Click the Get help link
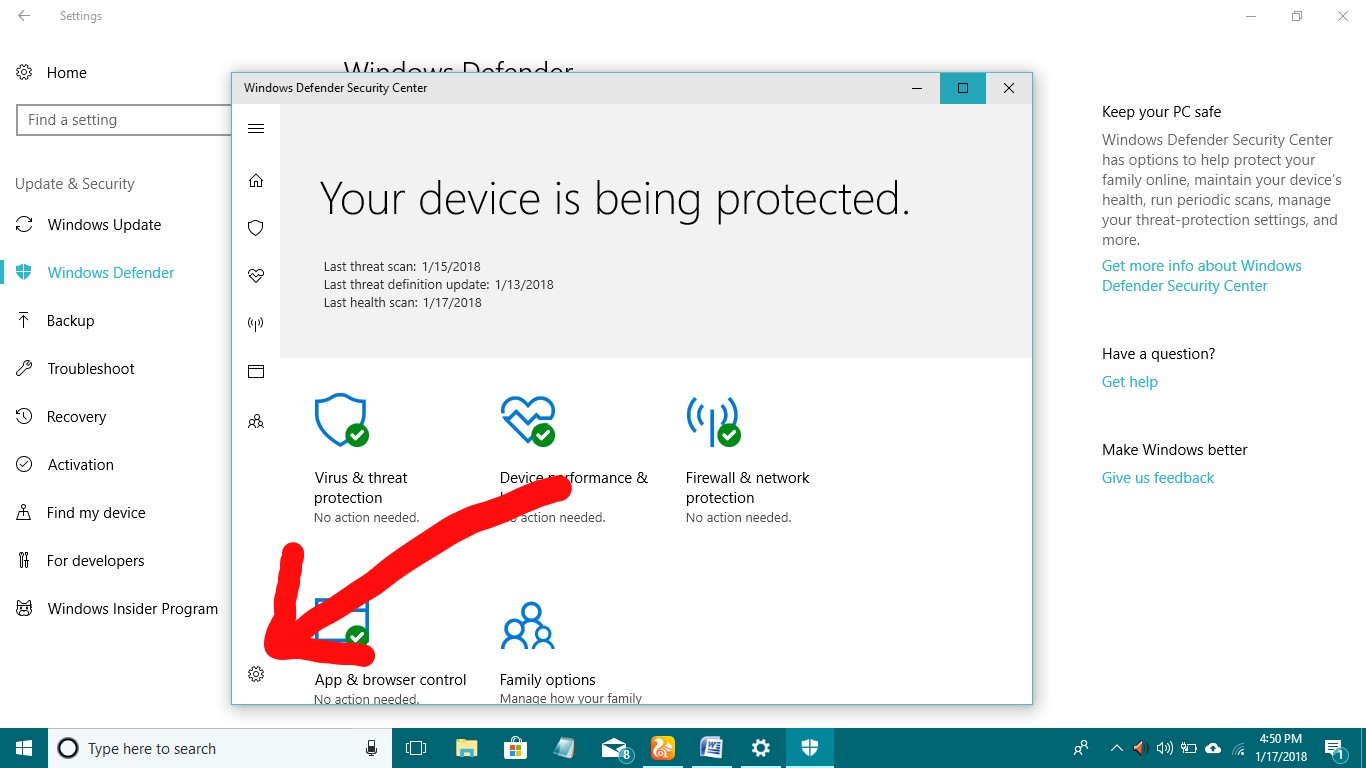The width and height of the screenshot is (1366, 768). click(x=1130, y=382)
